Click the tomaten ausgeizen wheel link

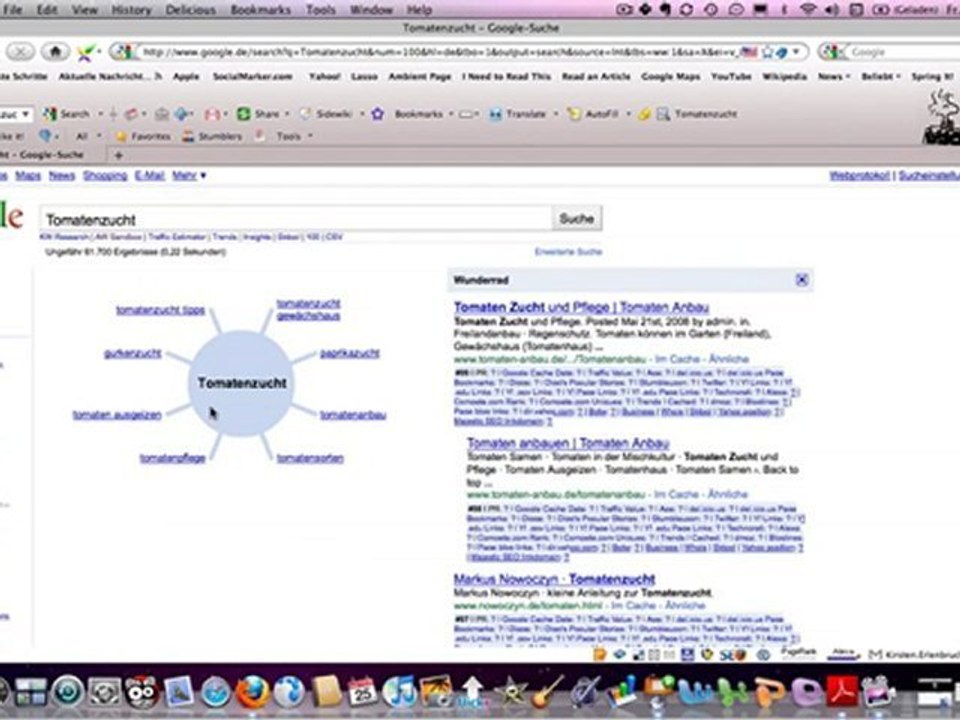pos(117,415)
